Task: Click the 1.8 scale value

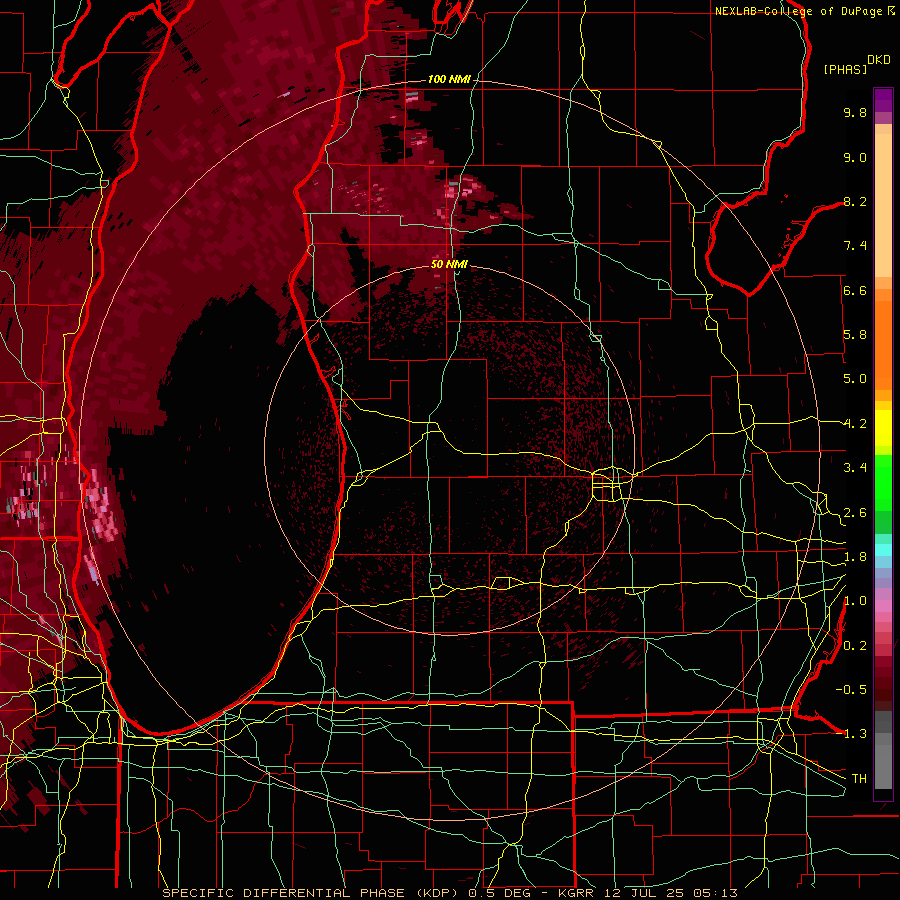Action: coord(855,557)
